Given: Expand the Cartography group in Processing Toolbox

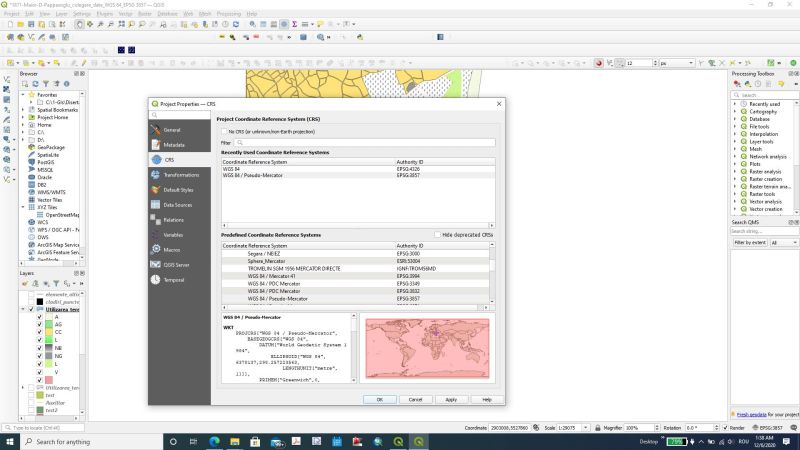Looking at the screenshot, I should [x=735, y=111].
